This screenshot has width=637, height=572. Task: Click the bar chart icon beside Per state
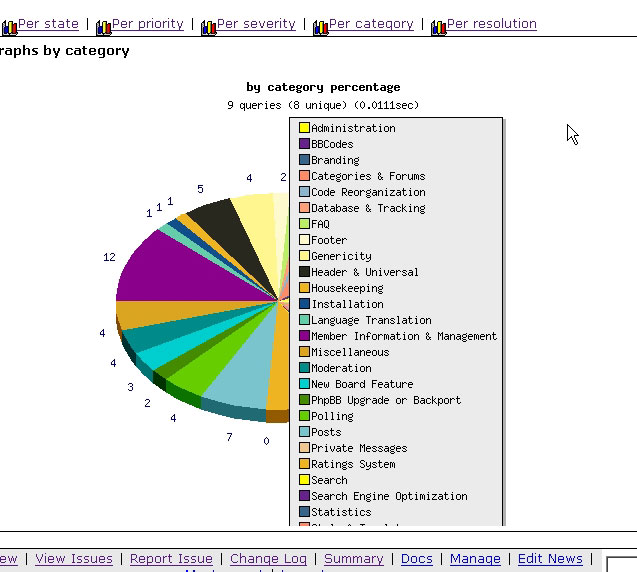pyautogui.click(x=9, y=27)
